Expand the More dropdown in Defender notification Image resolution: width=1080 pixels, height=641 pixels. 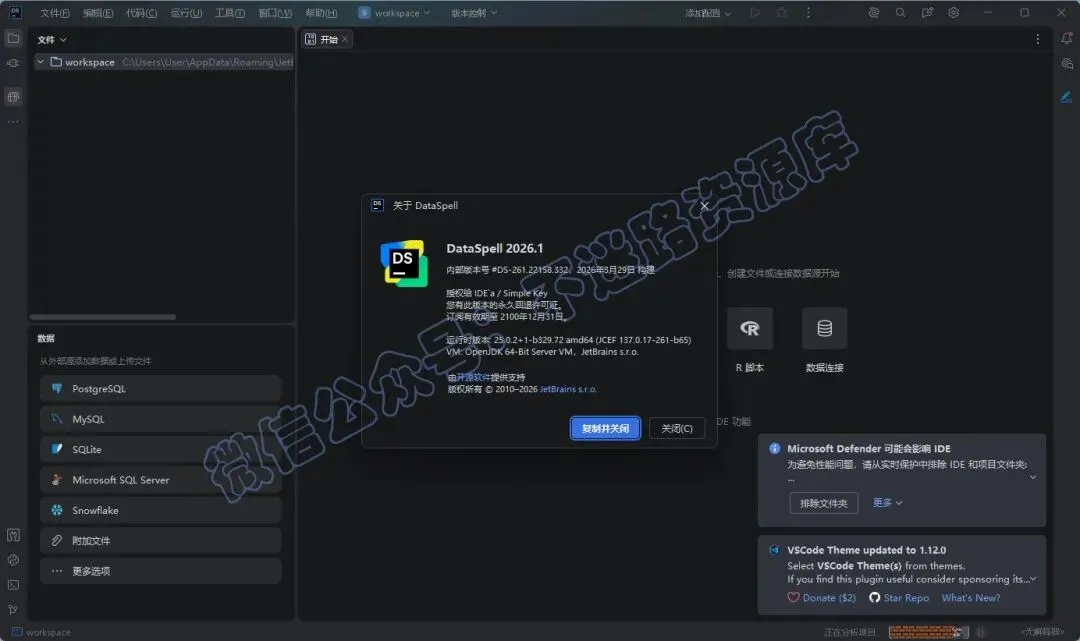(x=887, y=503)
